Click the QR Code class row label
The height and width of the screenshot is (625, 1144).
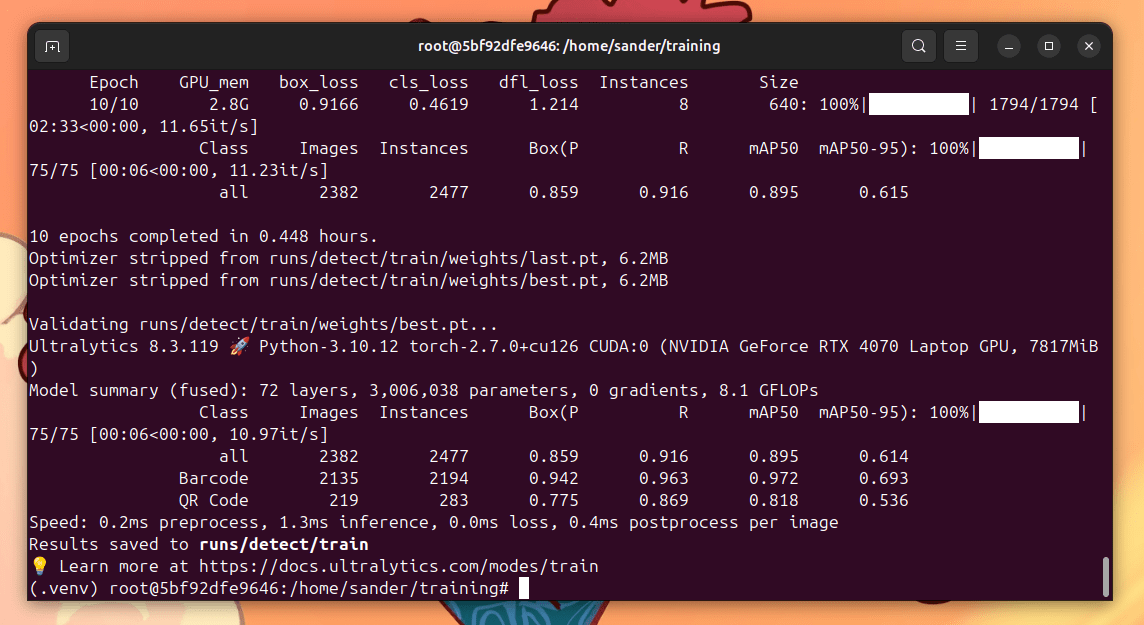pyautogui.click(x=213, y=500)
